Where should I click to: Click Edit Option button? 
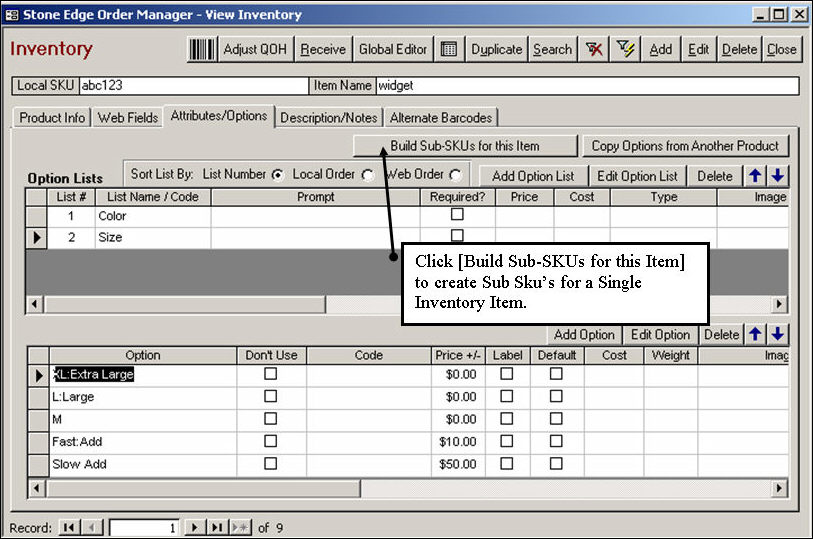pos(661,335)
